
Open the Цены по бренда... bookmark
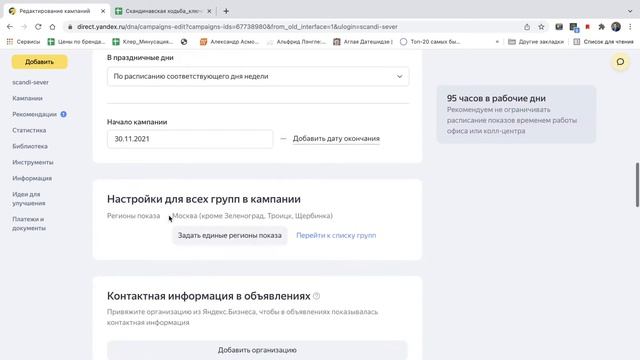coord(76,42)
